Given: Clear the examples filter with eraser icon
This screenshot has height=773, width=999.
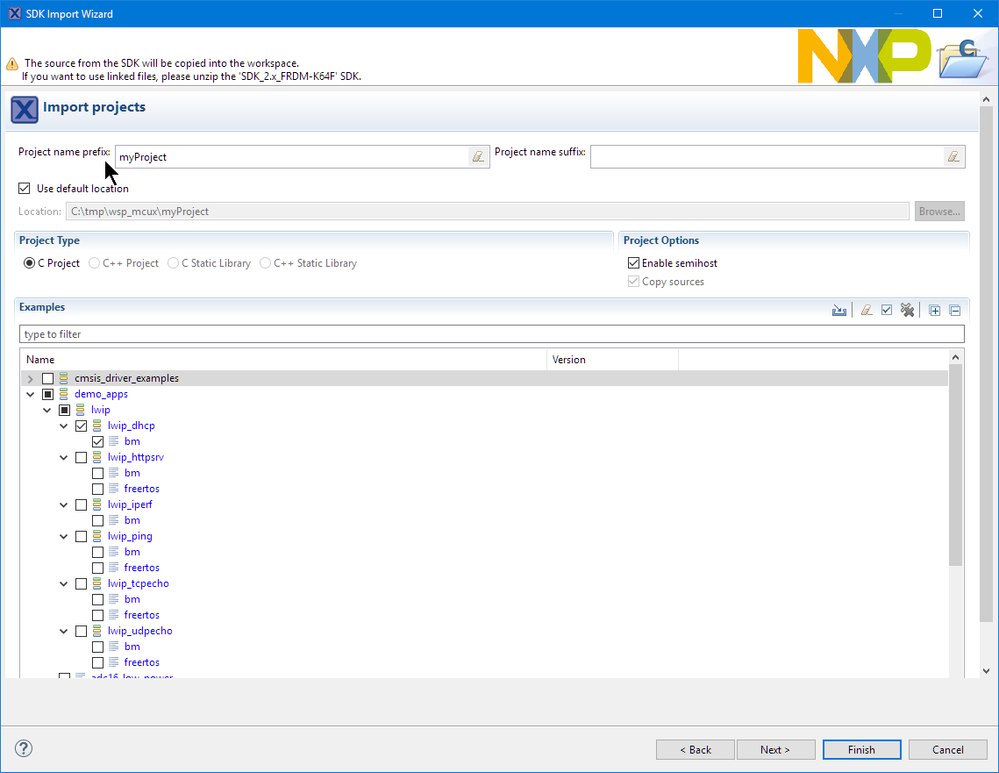Looking at the screenshot, I should [x=866, y=310].
